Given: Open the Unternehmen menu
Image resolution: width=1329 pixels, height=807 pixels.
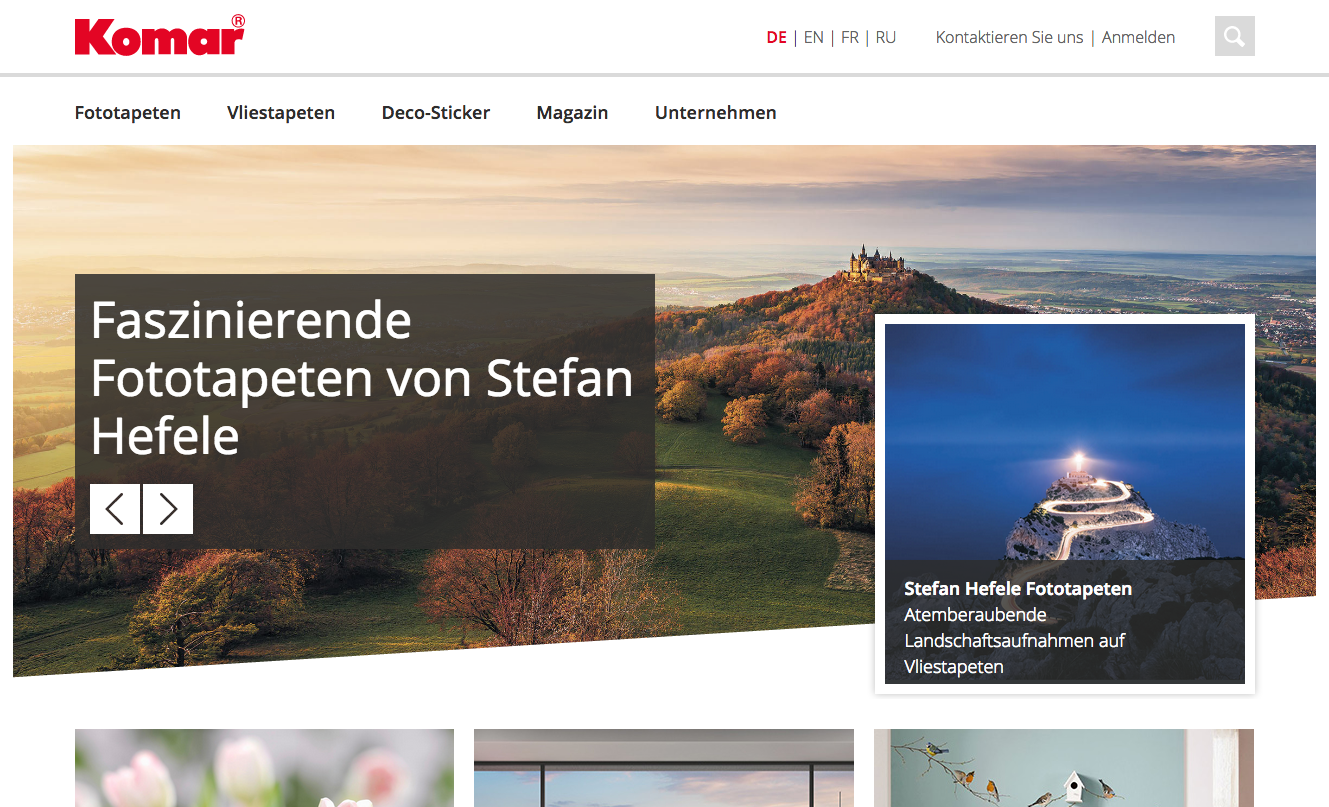Looking at the screenshot, I should point(716,113).
